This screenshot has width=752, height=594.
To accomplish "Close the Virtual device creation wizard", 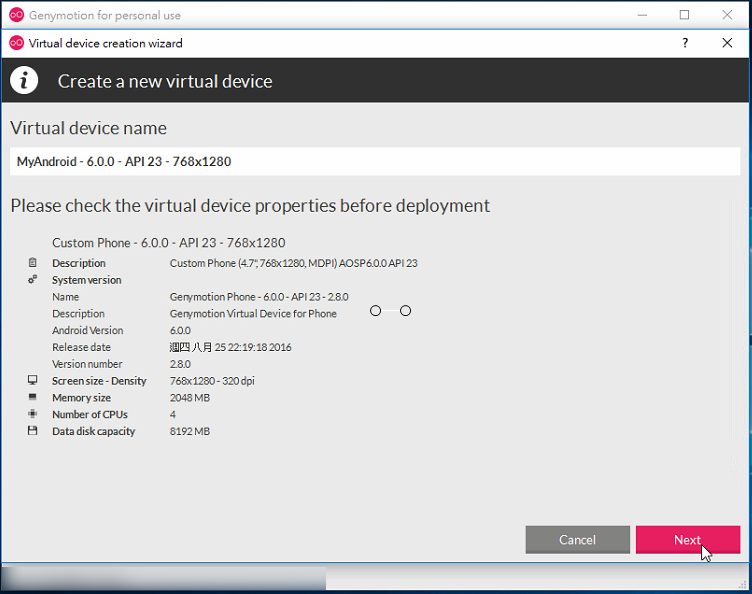I will click(x=727, y=43).
